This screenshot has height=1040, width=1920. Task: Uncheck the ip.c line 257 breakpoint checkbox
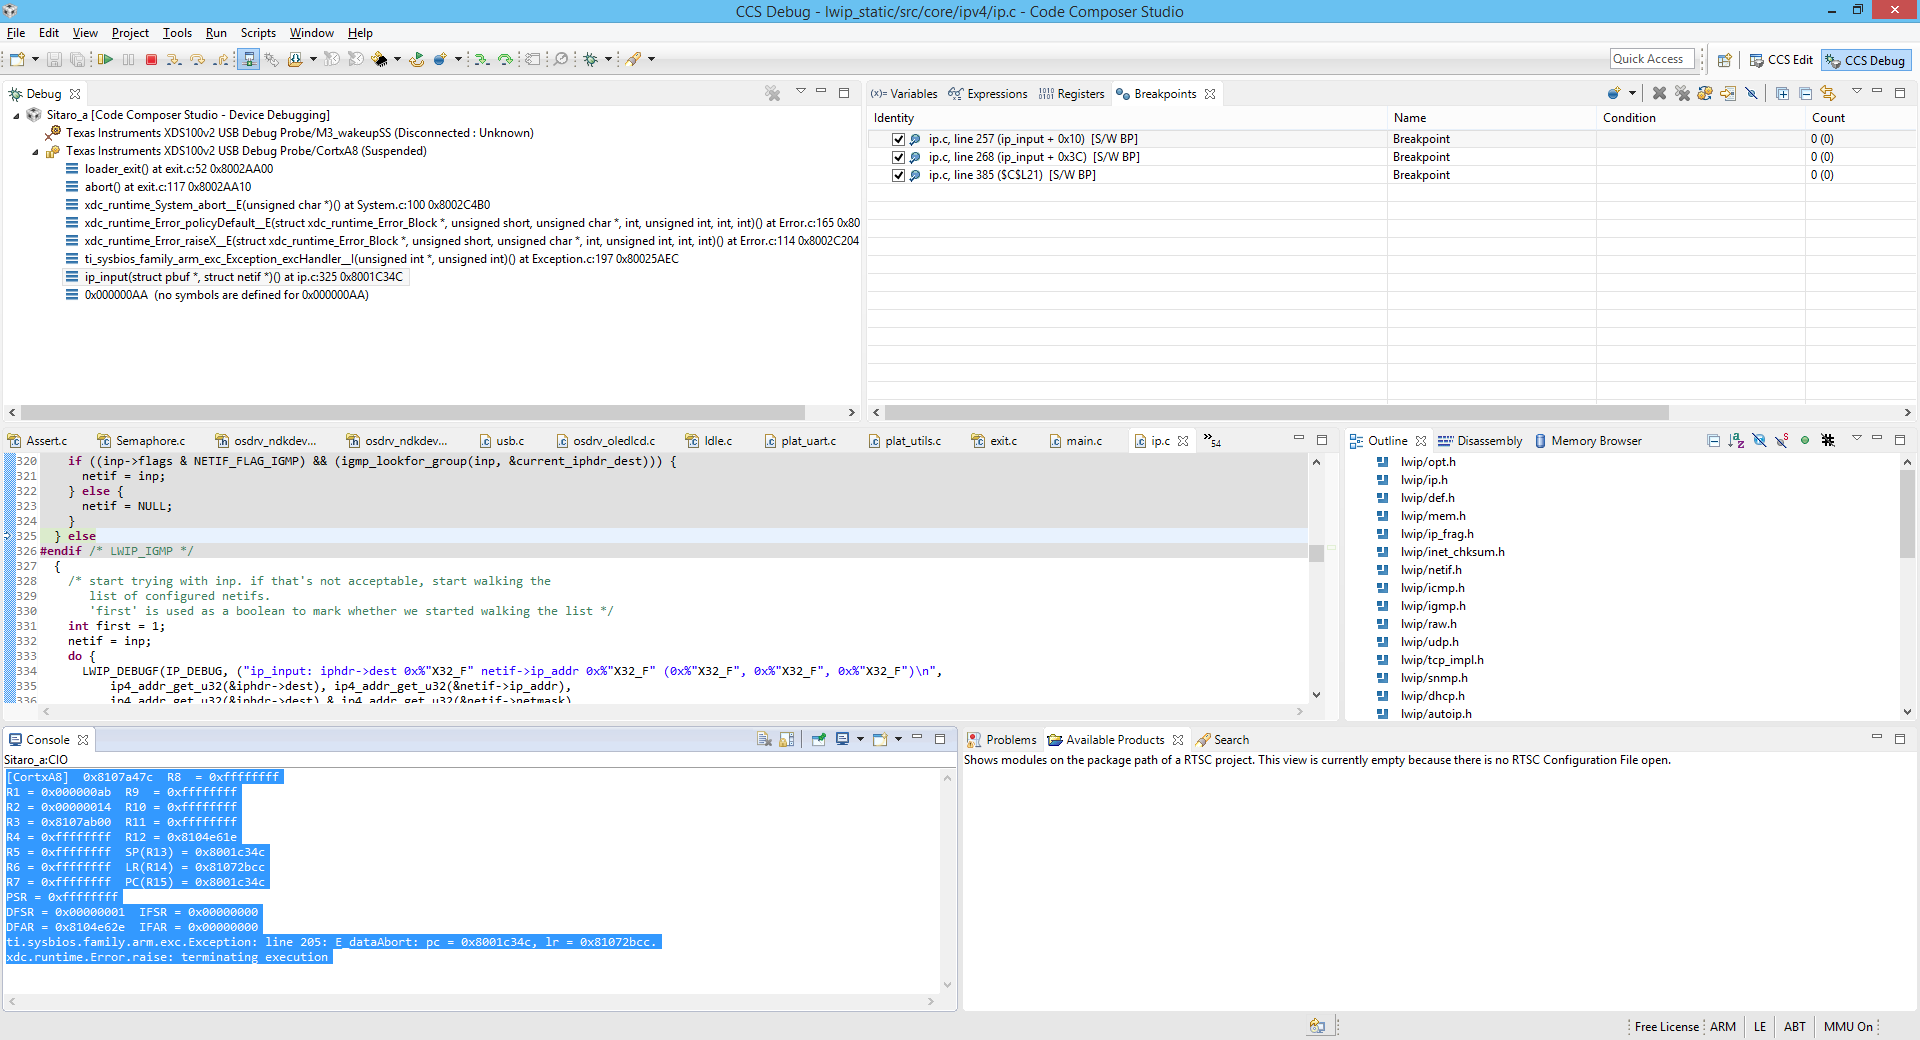coord(898,139)
